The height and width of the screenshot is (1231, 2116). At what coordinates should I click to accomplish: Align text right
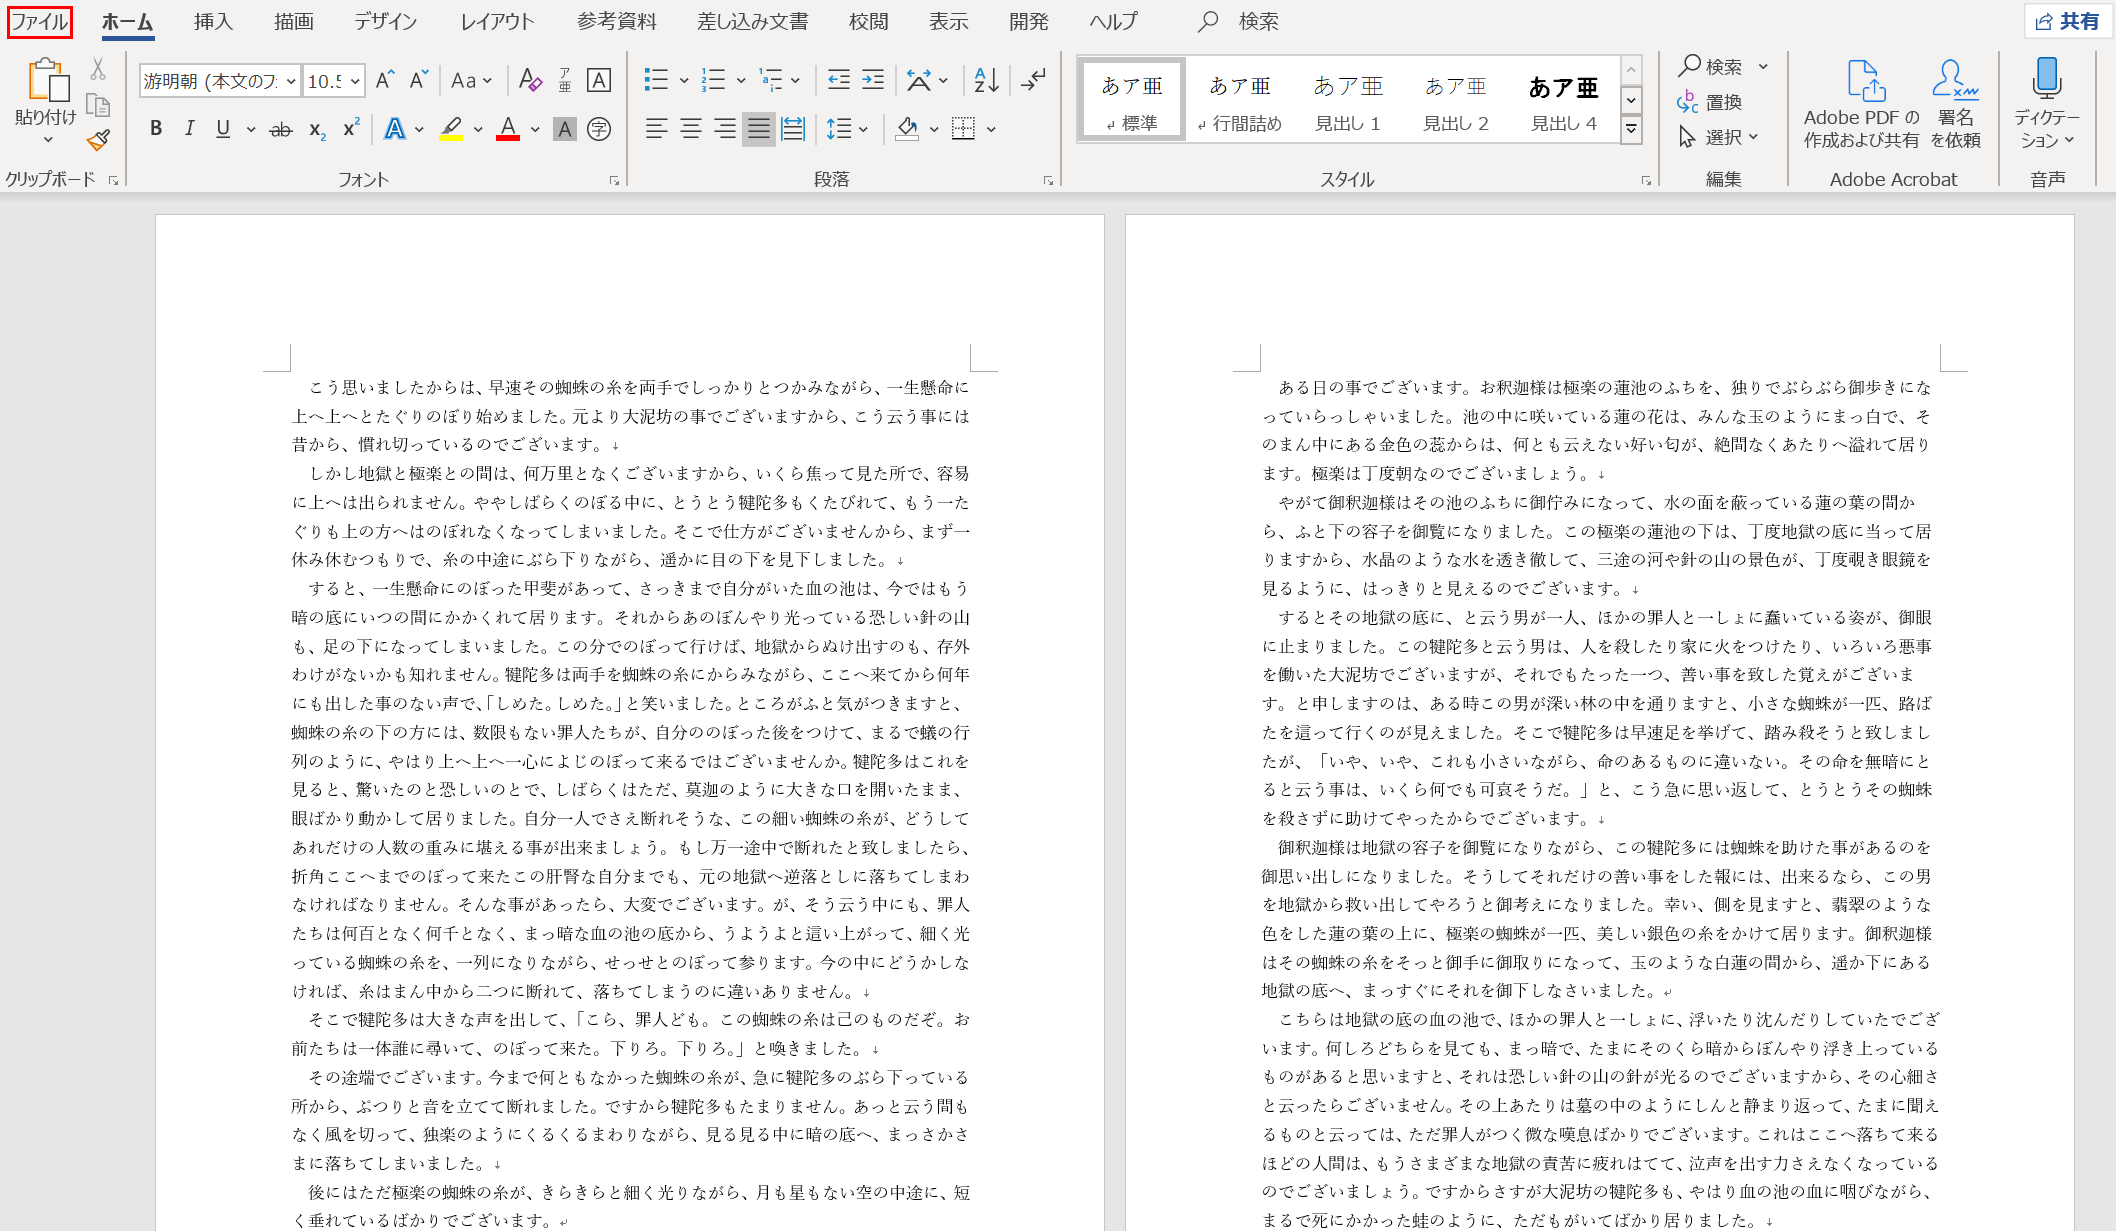[725, 129]
